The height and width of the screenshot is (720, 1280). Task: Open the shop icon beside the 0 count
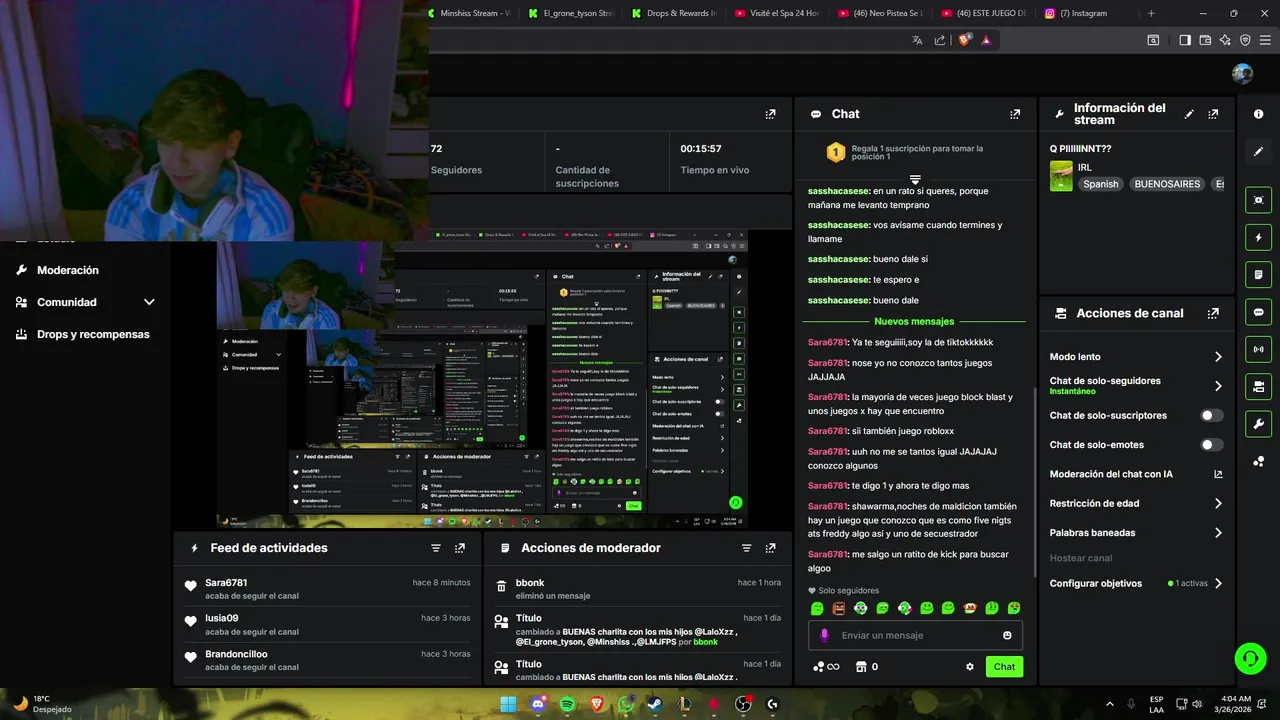coord(859,667)
